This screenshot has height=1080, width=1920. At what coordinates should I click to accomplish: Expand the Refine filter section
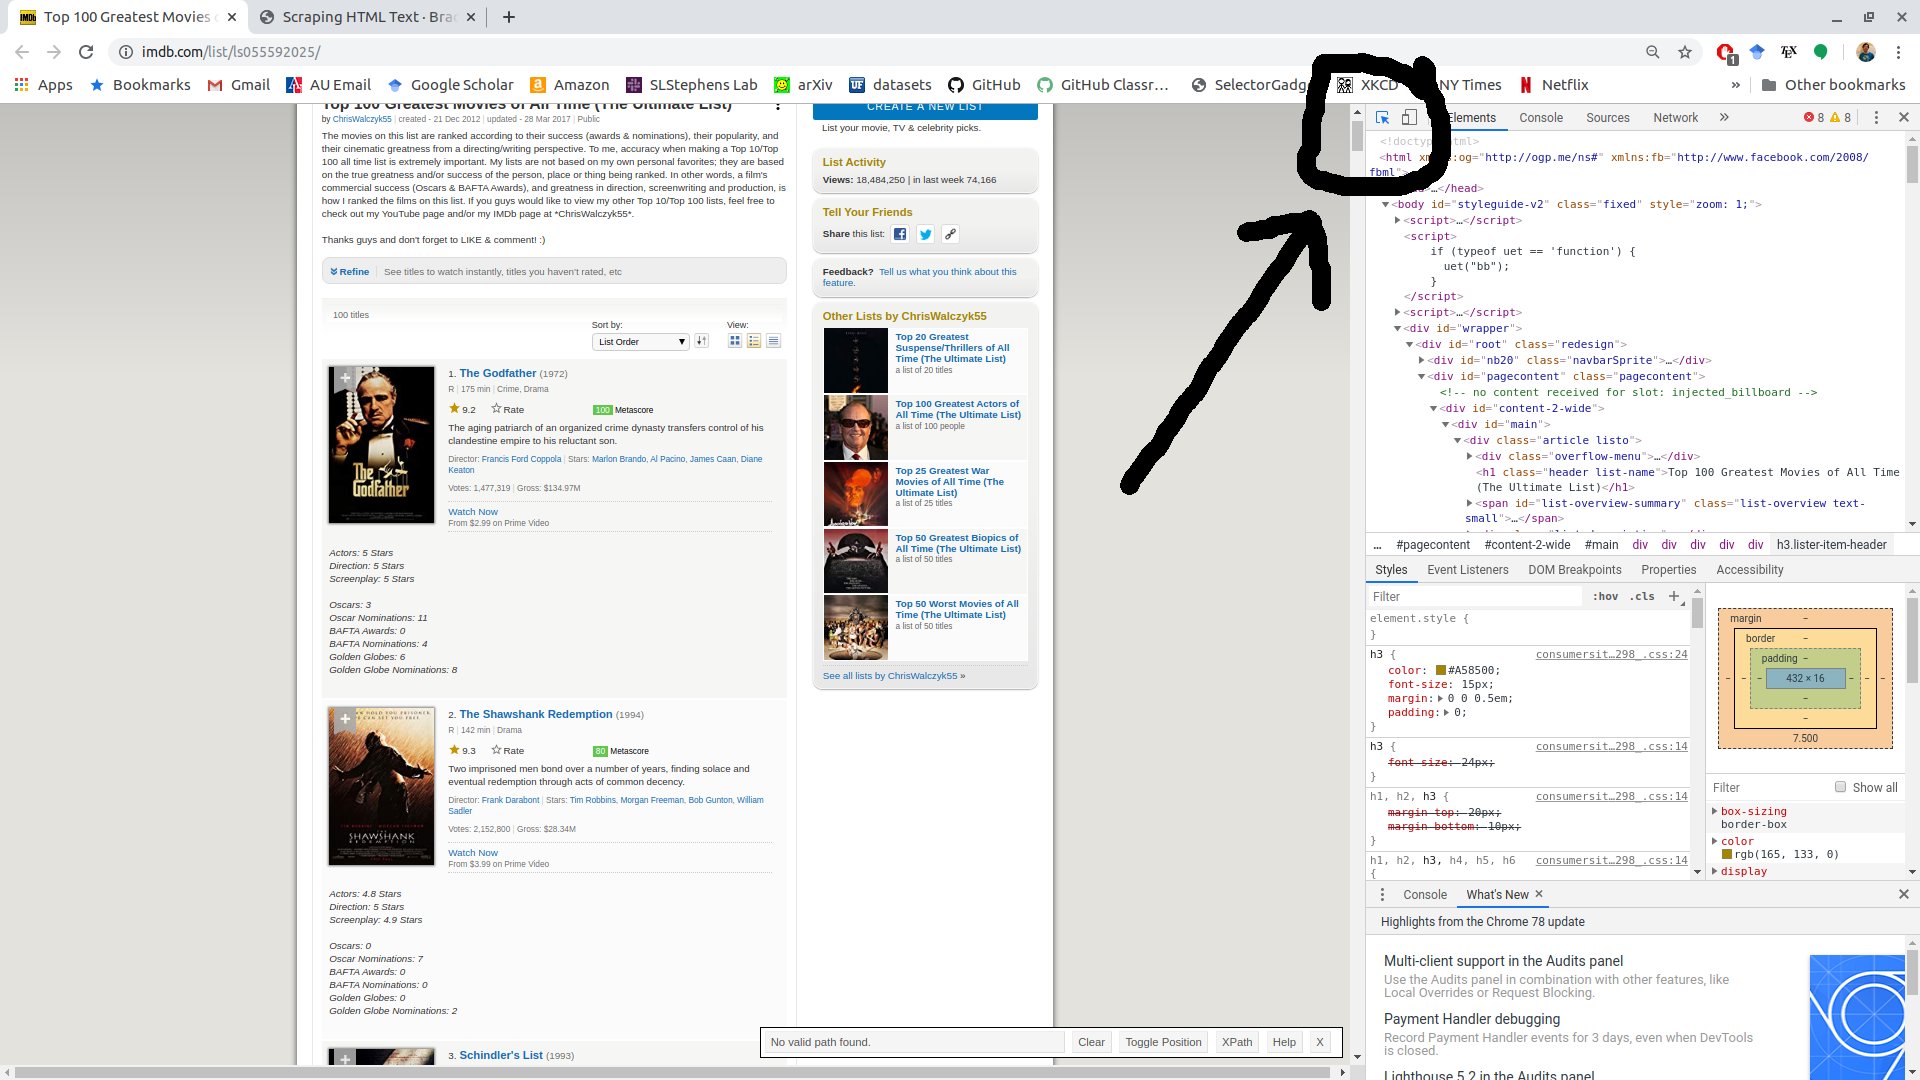pyautogui.click(x=350, y=272)
